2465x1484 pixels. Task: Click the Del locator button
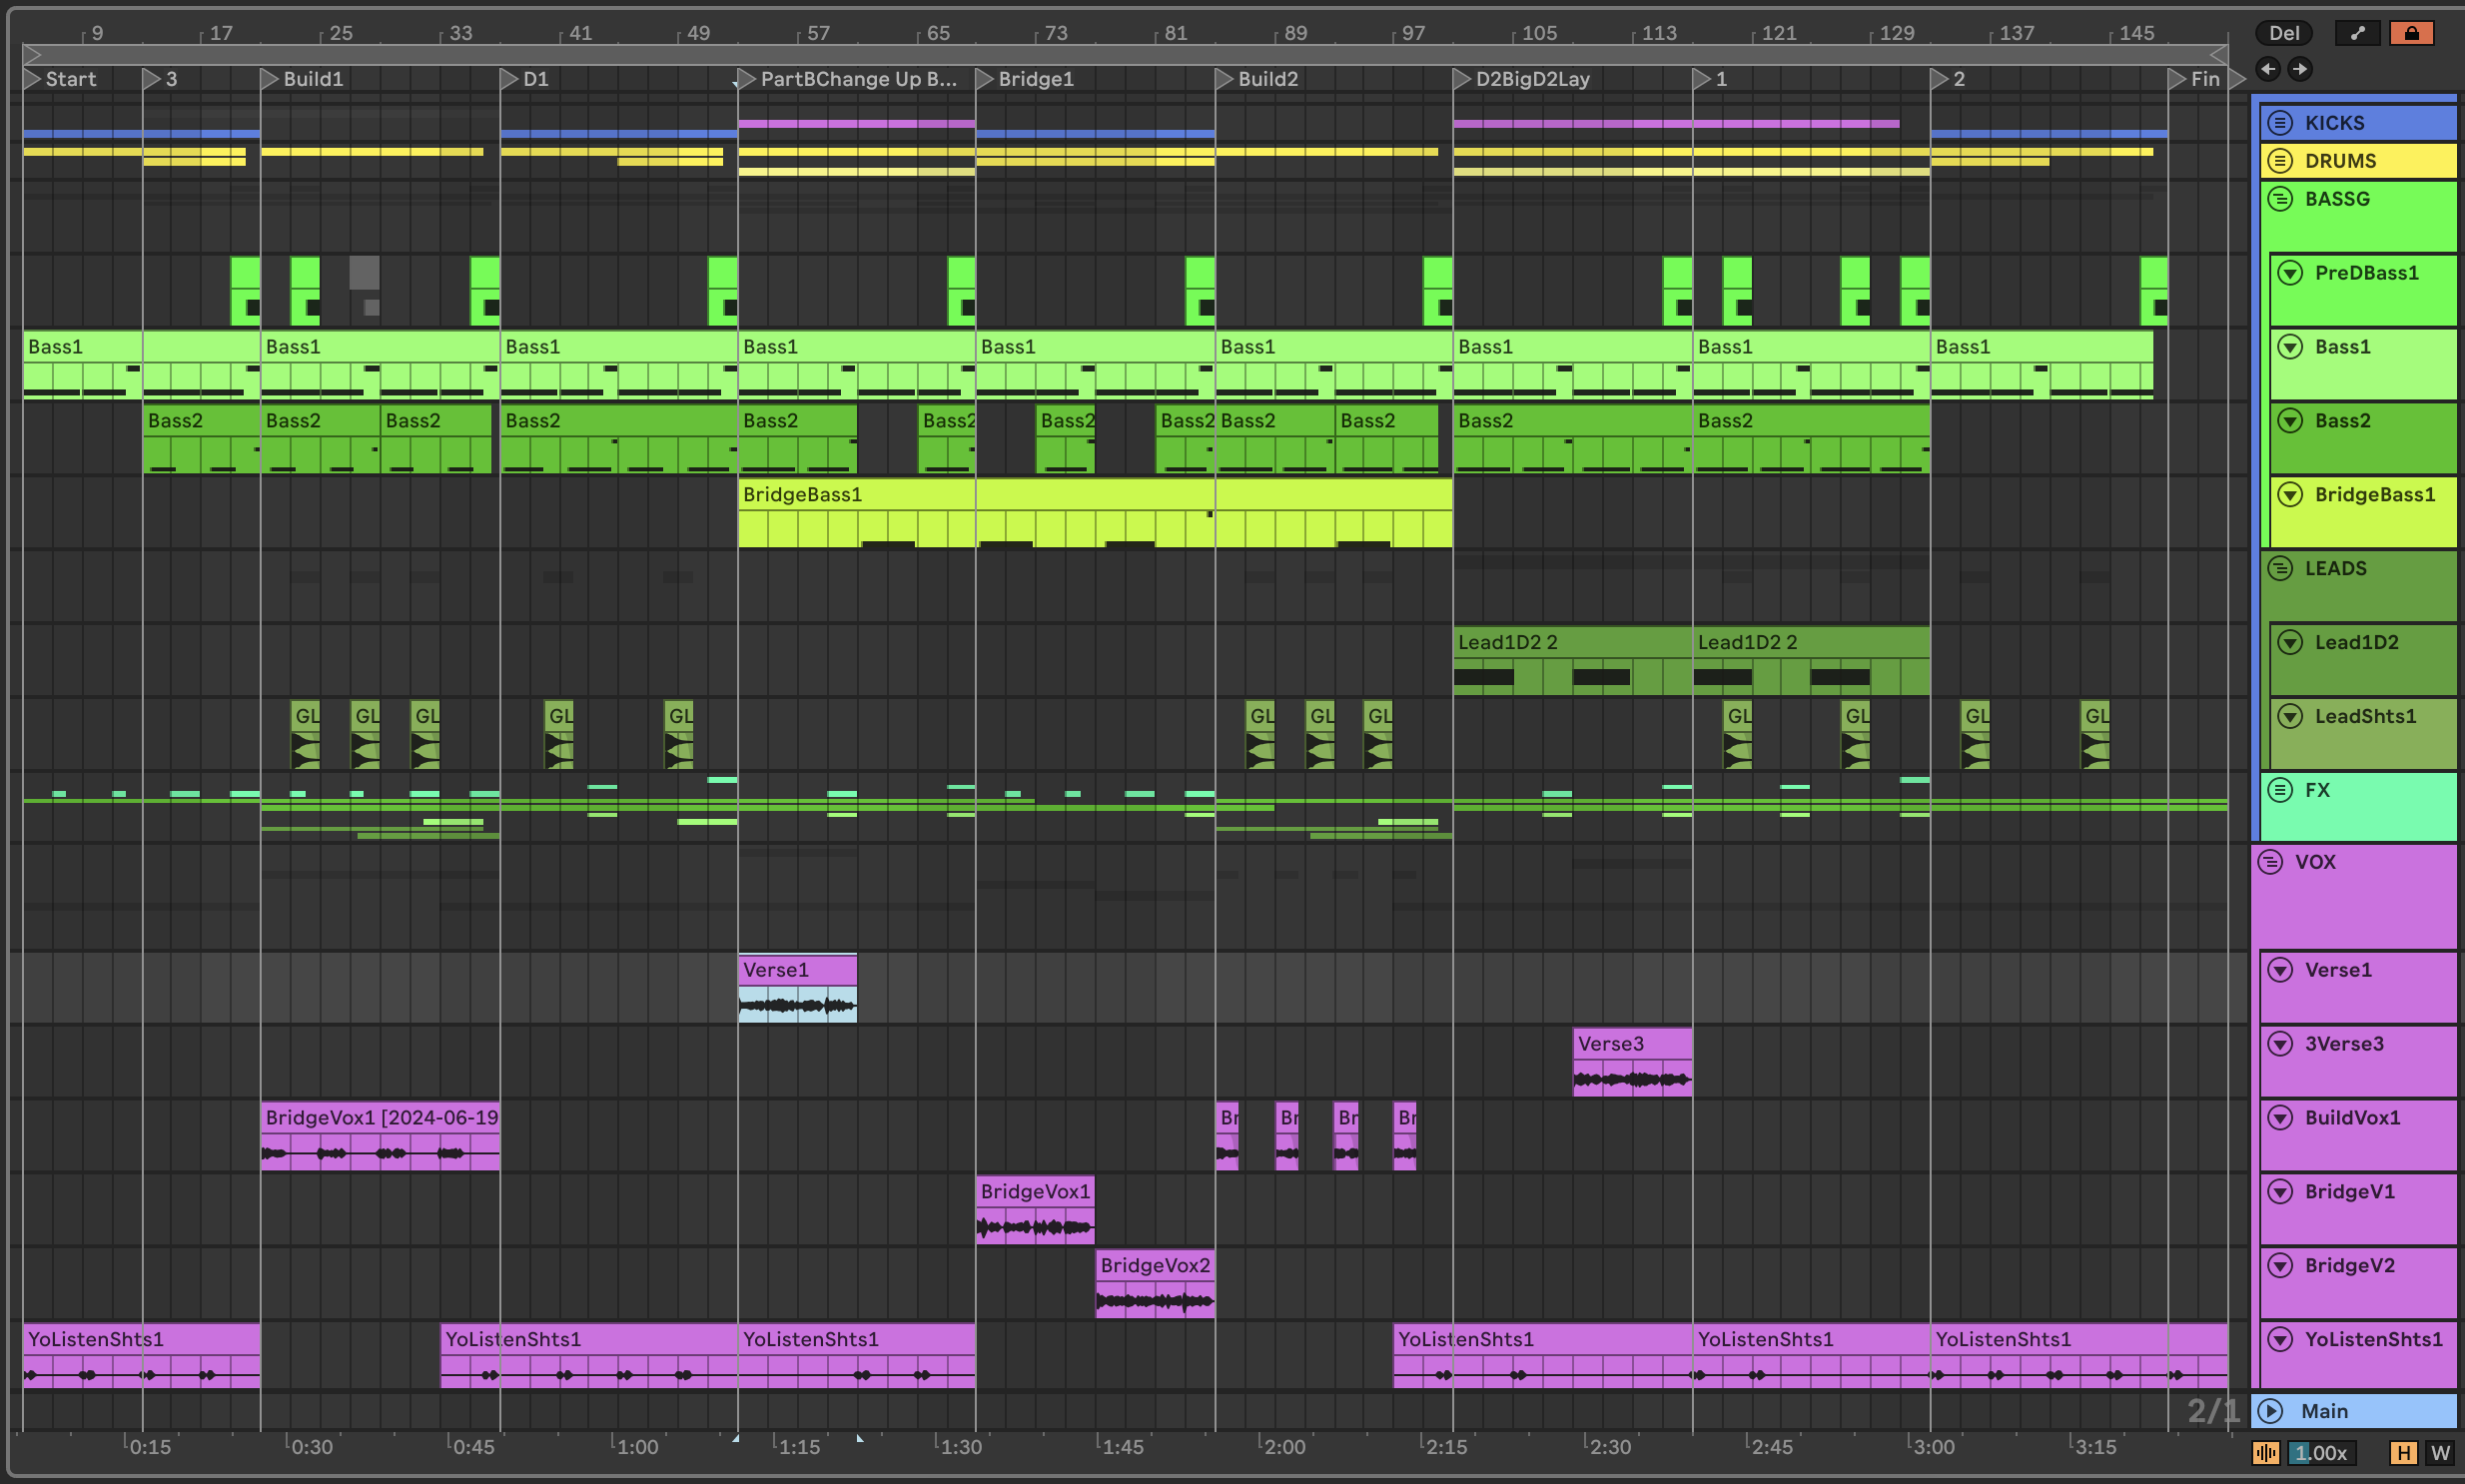pos(2283,33)
